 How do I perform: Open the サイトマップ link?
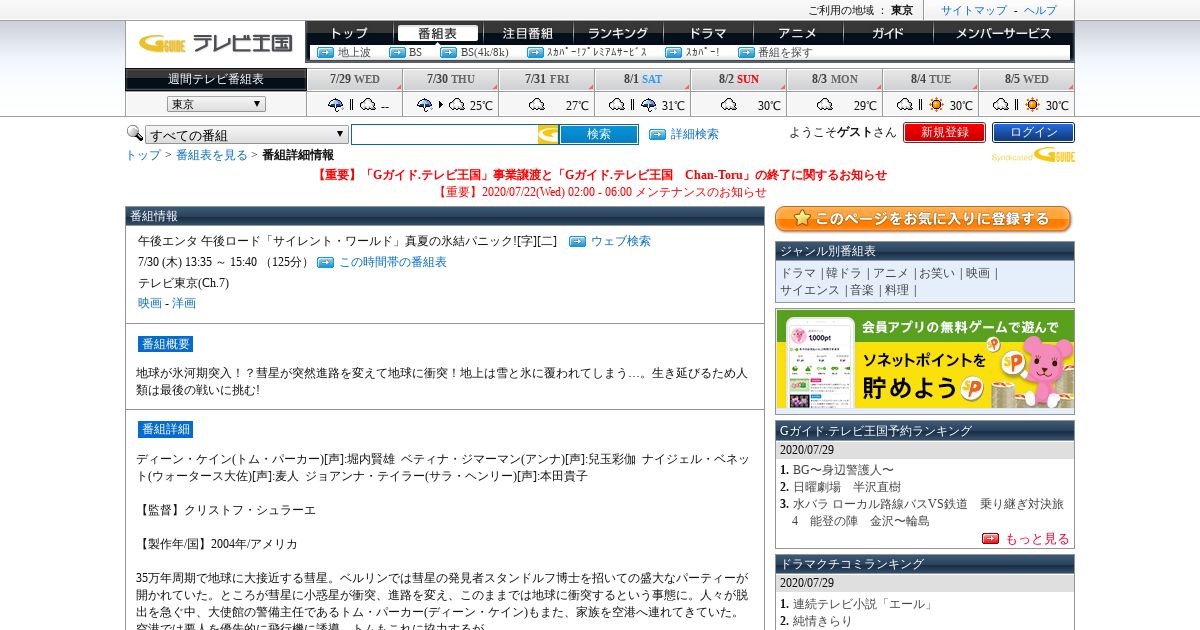point(974,10)
